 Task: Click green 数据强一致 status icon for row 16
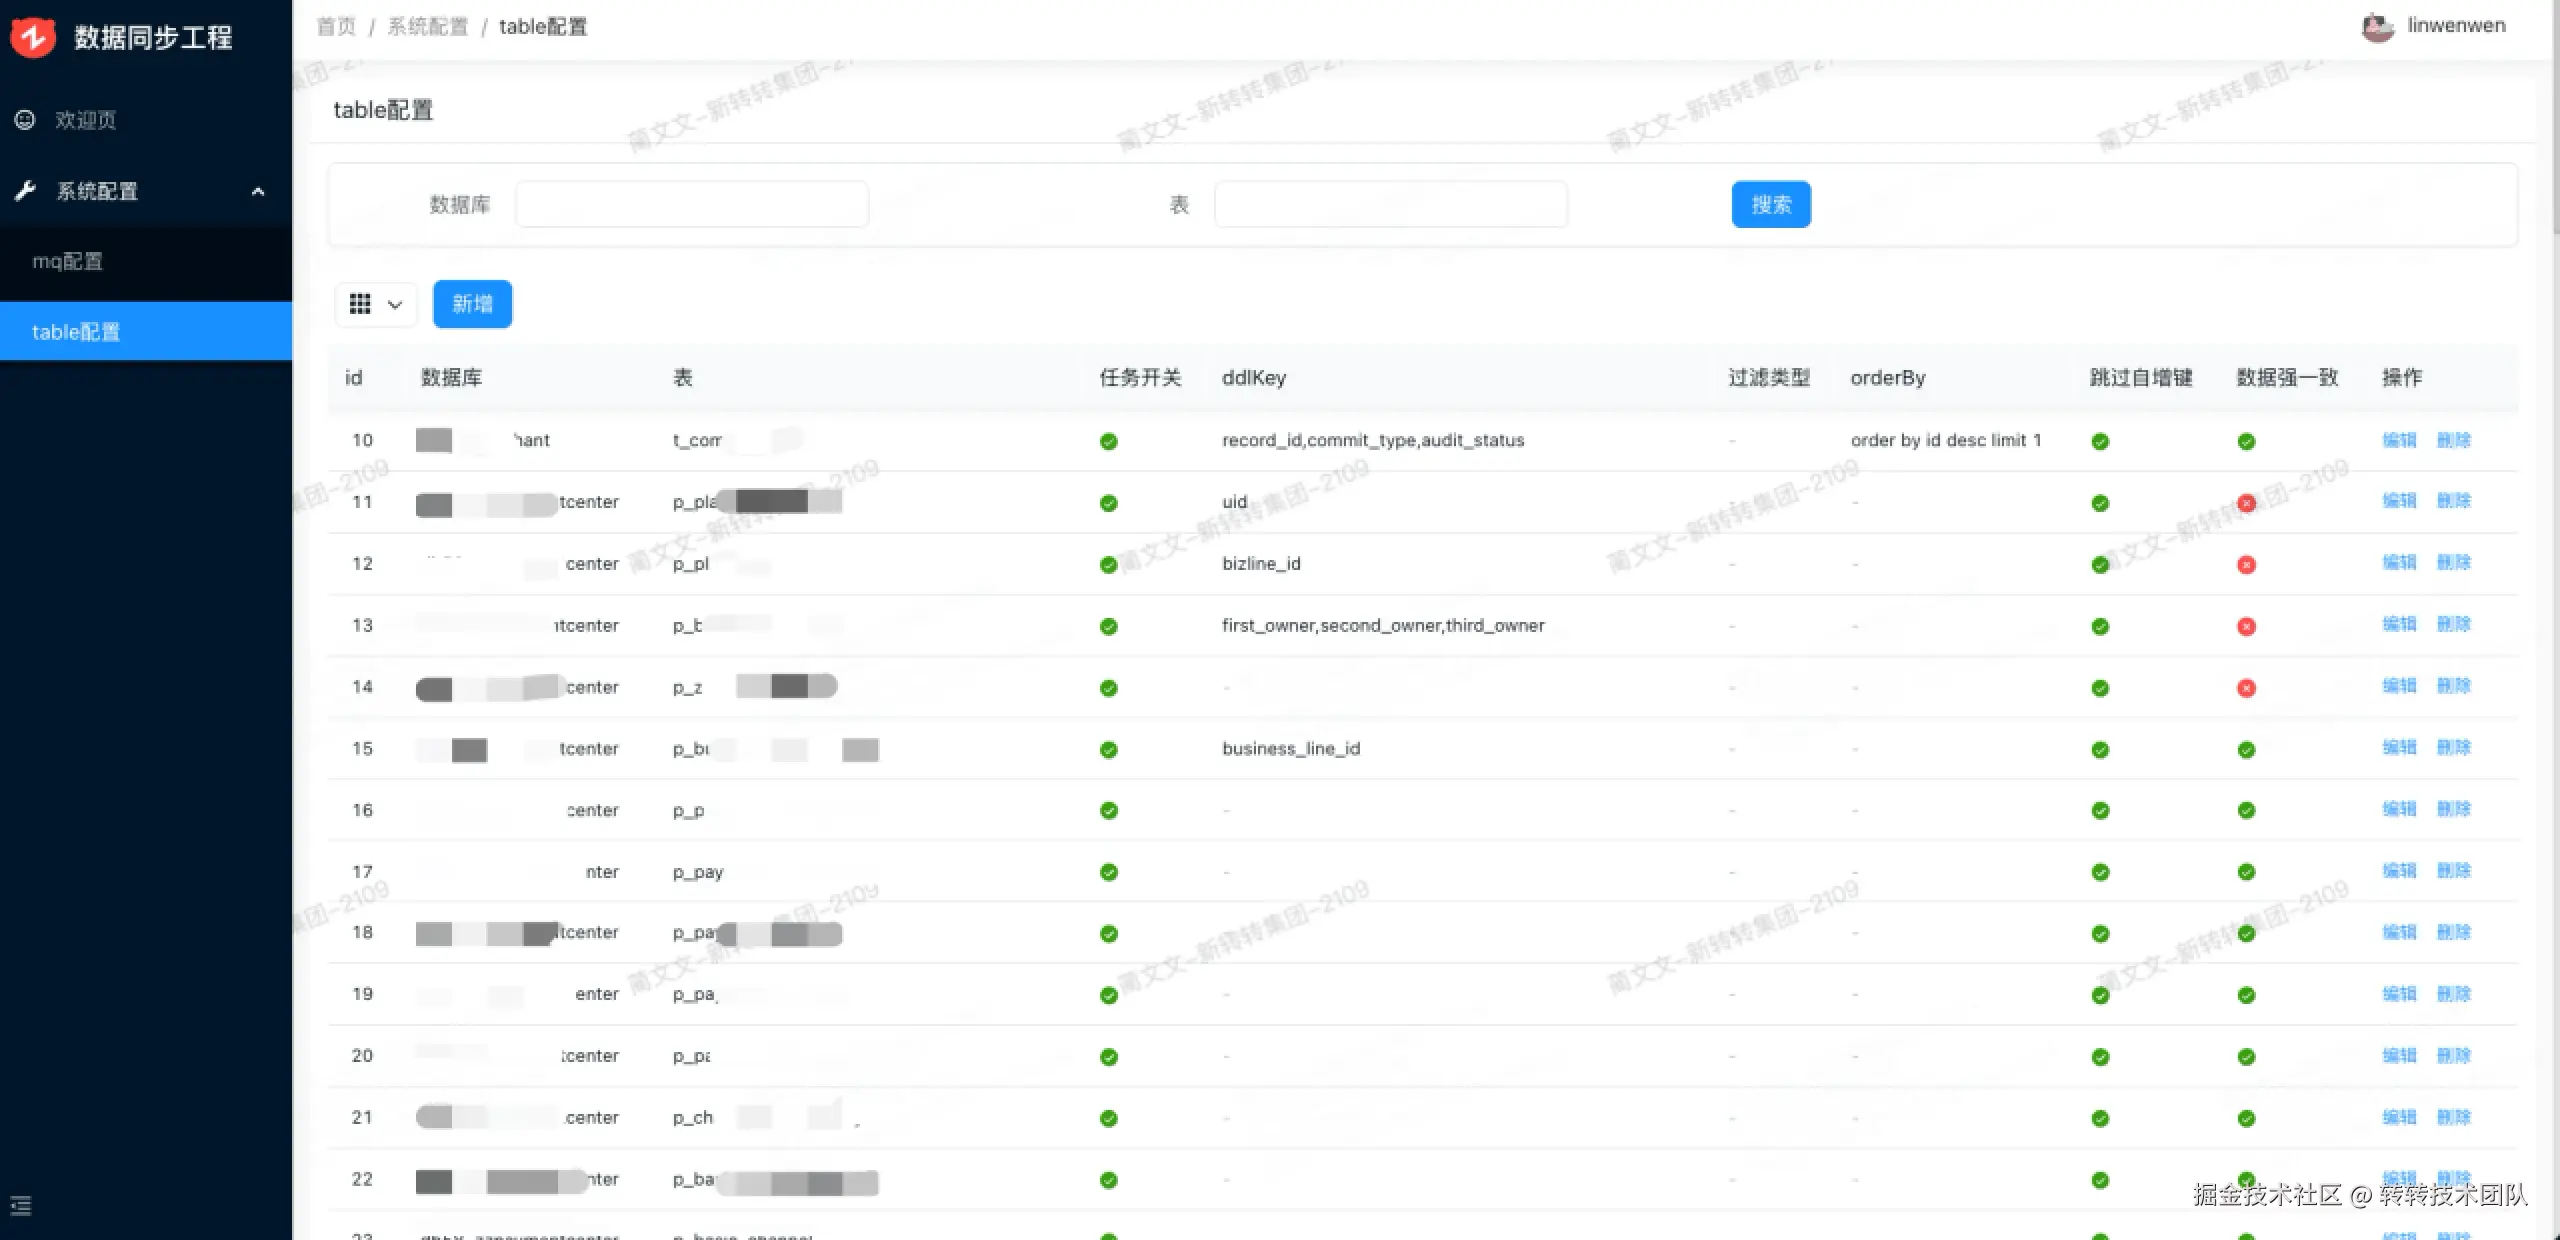pos(2246,811)
